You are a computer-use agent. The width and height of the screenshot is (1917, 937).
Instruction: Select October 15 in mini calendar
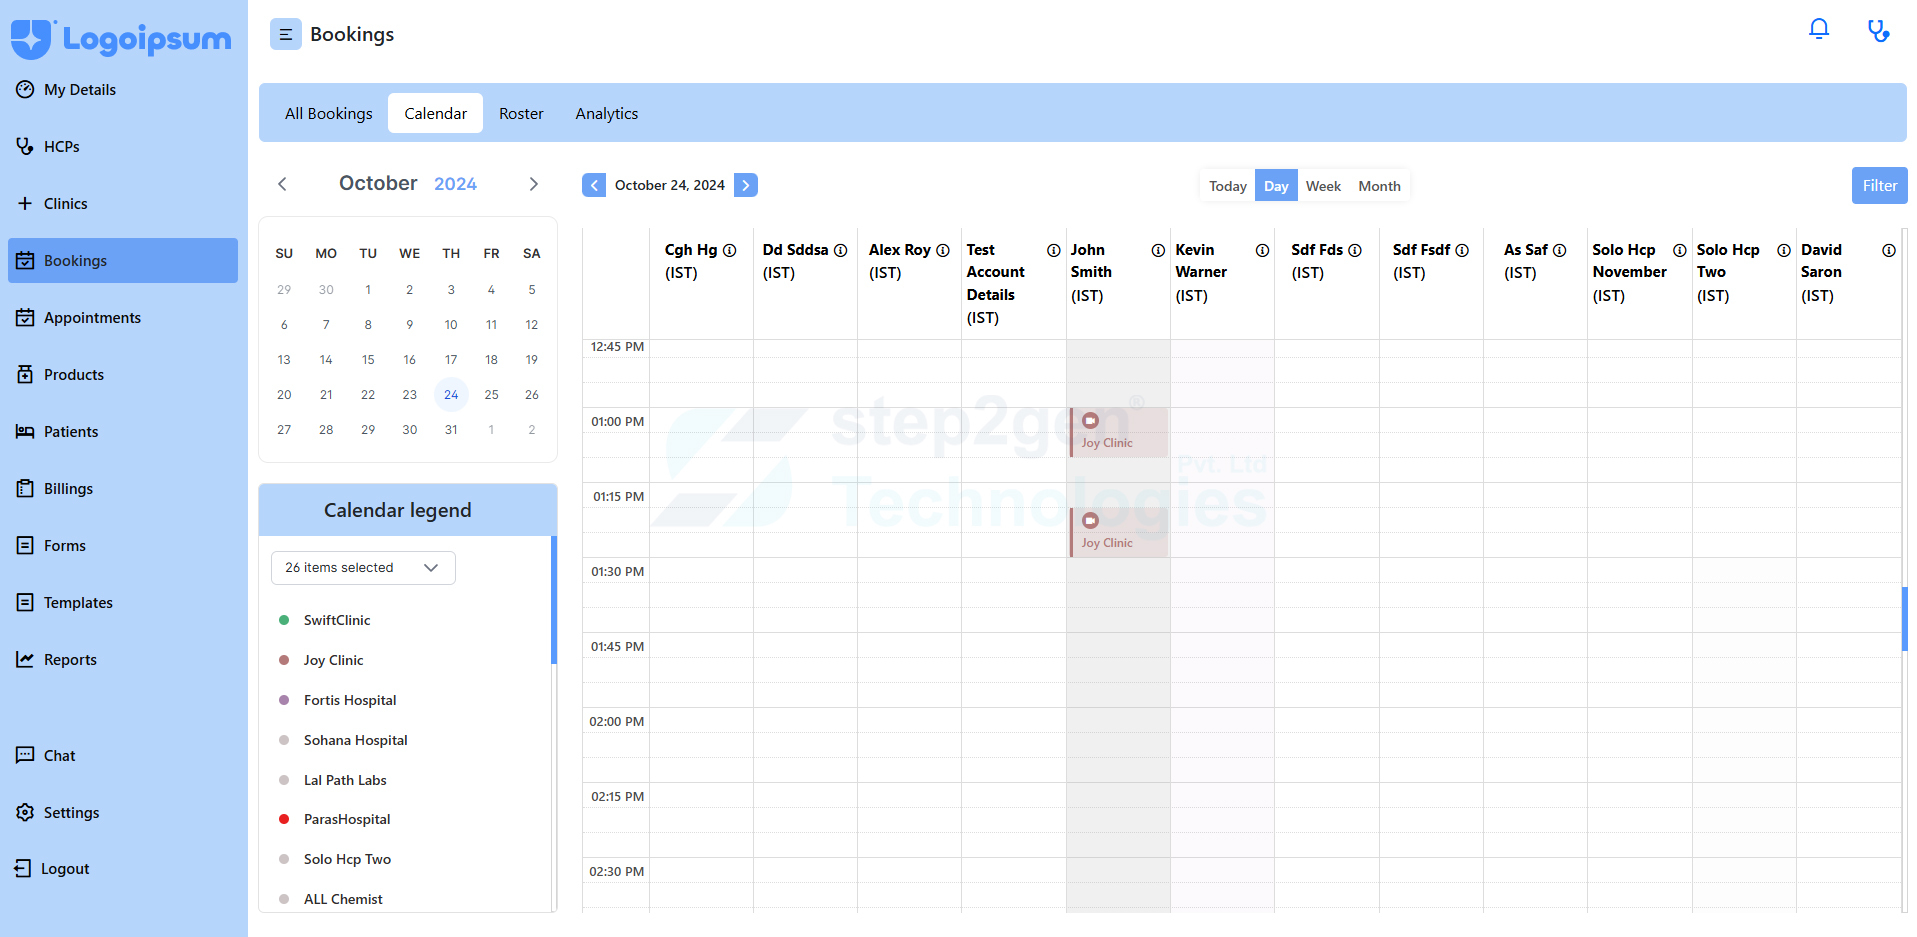coord(368,360)
